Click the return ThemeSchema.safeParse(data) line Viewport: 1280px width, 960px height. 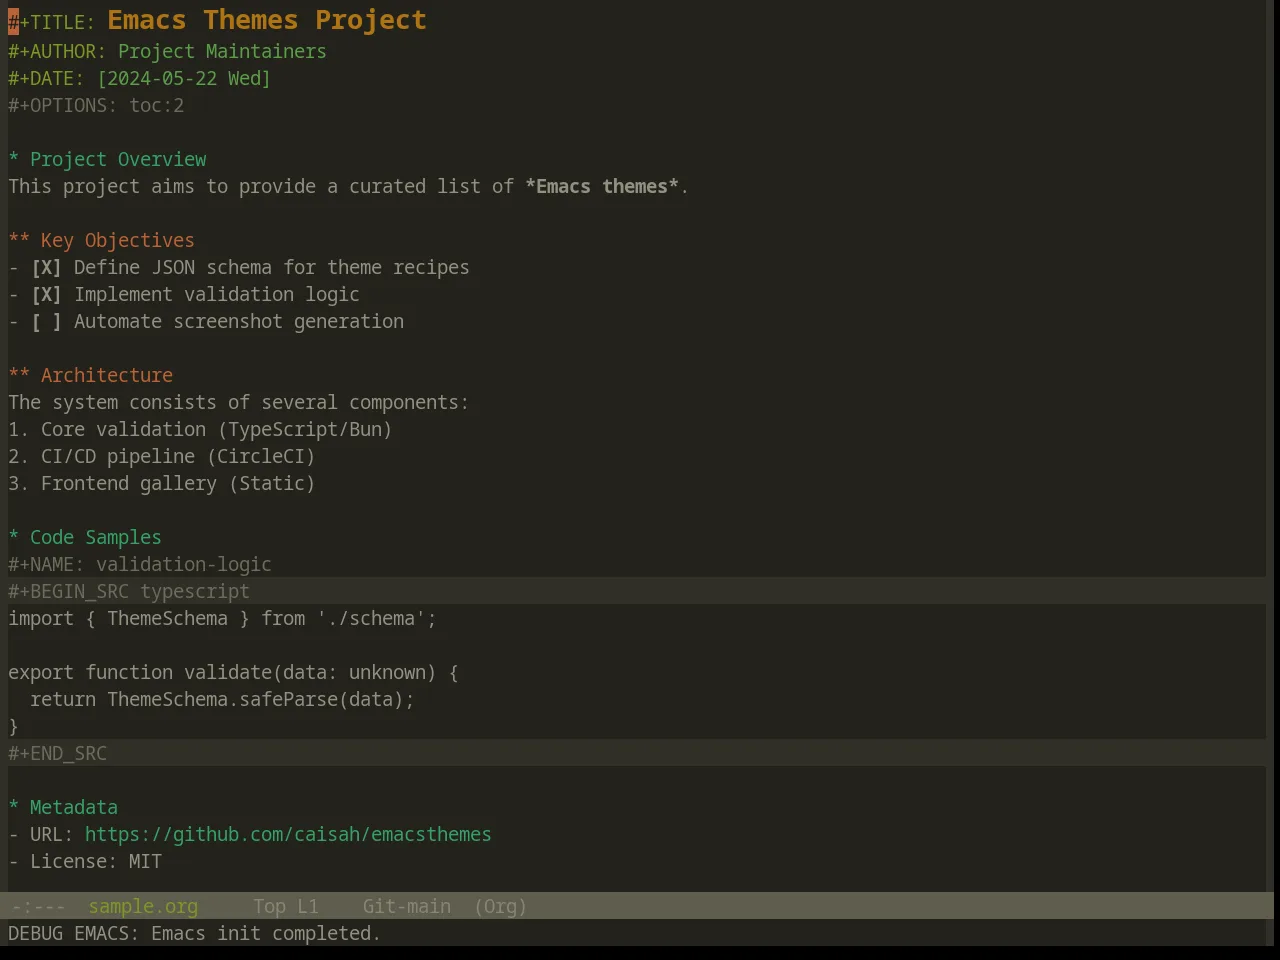(222, 700)
